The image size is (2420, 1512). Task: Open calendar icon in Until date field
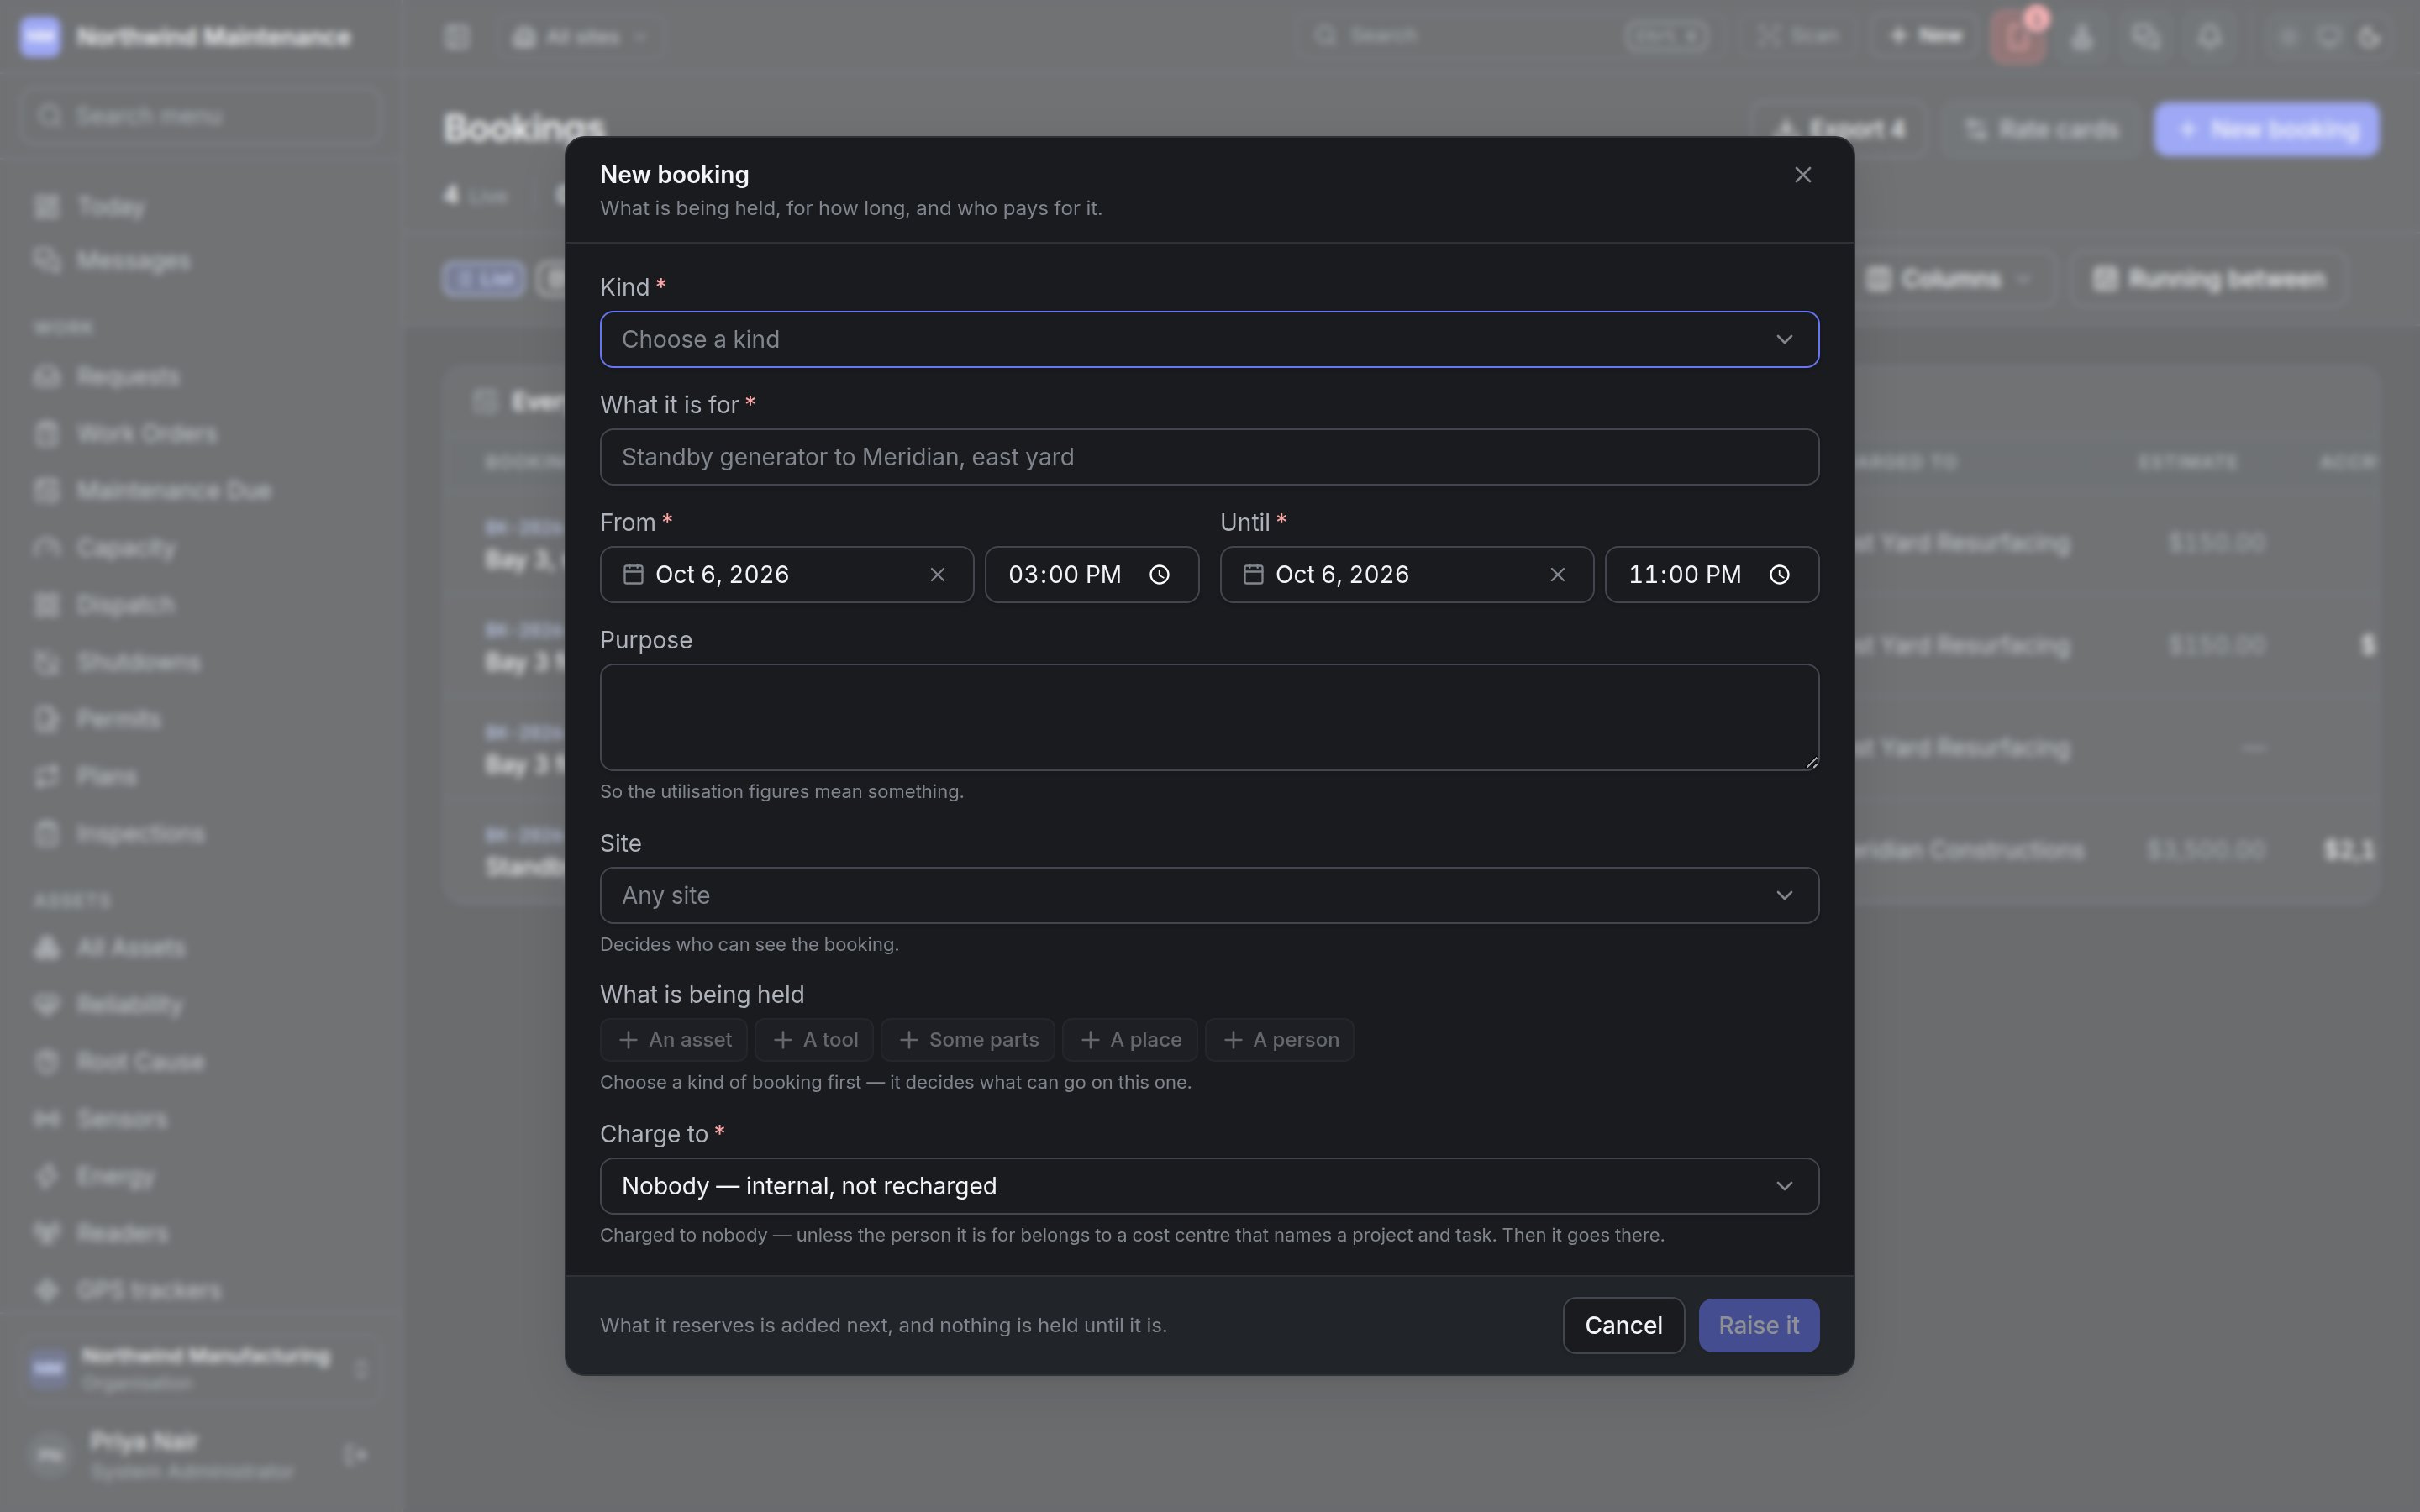(x=1253, y=574)
